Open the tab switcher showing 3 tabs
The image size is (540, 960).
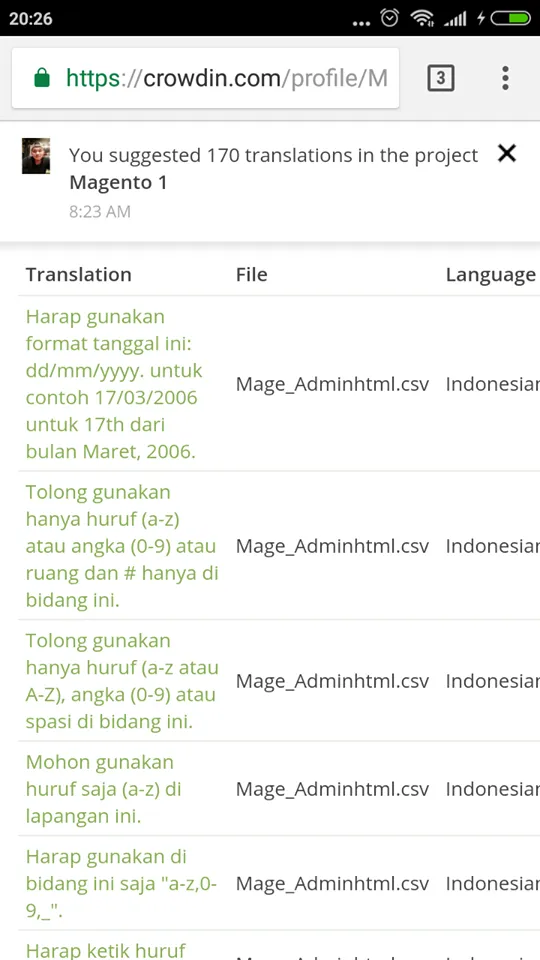(x=441, y=78)
